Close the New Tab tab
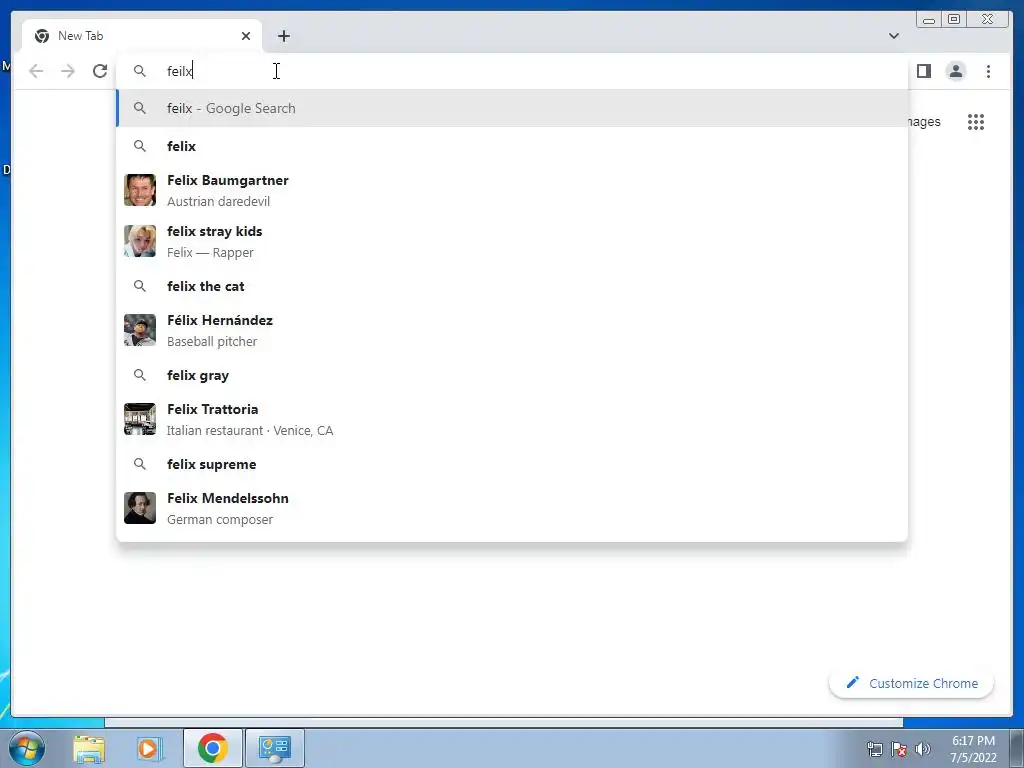This screenshot has height=768, width=1024. pyautogui.click(x=246, y=36)
